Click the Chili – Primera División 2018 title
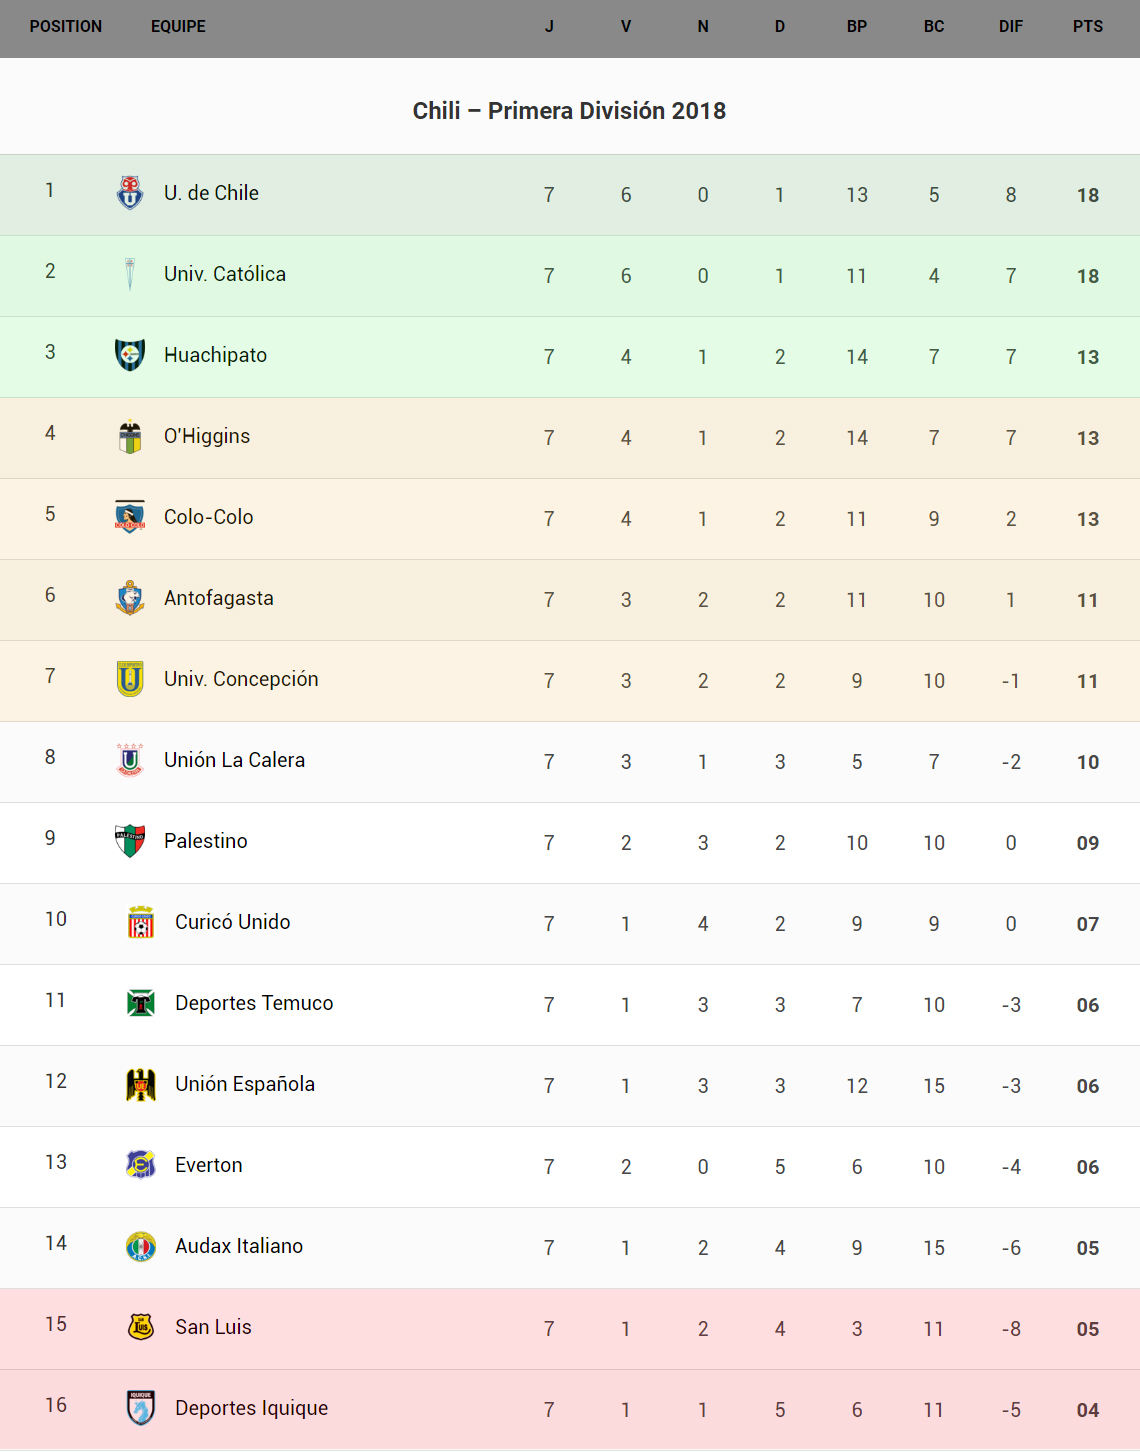The width and height of the screenshot is (1140, 1452). pos(569,111)
